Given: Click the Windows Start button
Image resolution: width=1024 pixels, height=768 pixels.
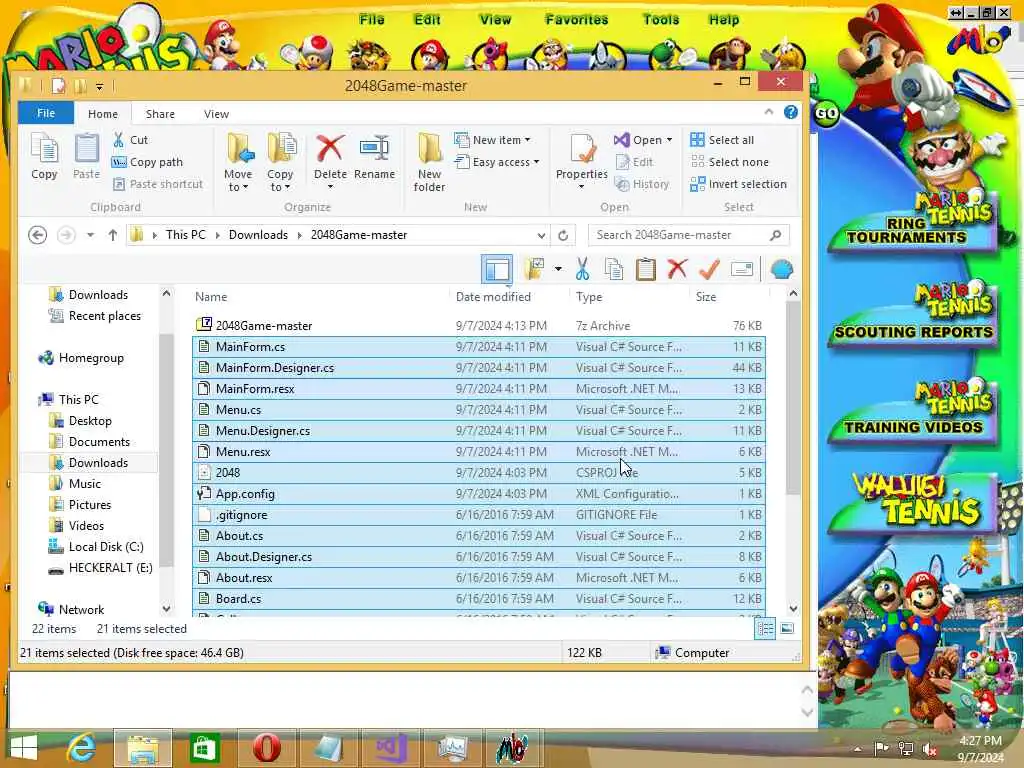Looking at the screenshot, I should tap(24, 747).
